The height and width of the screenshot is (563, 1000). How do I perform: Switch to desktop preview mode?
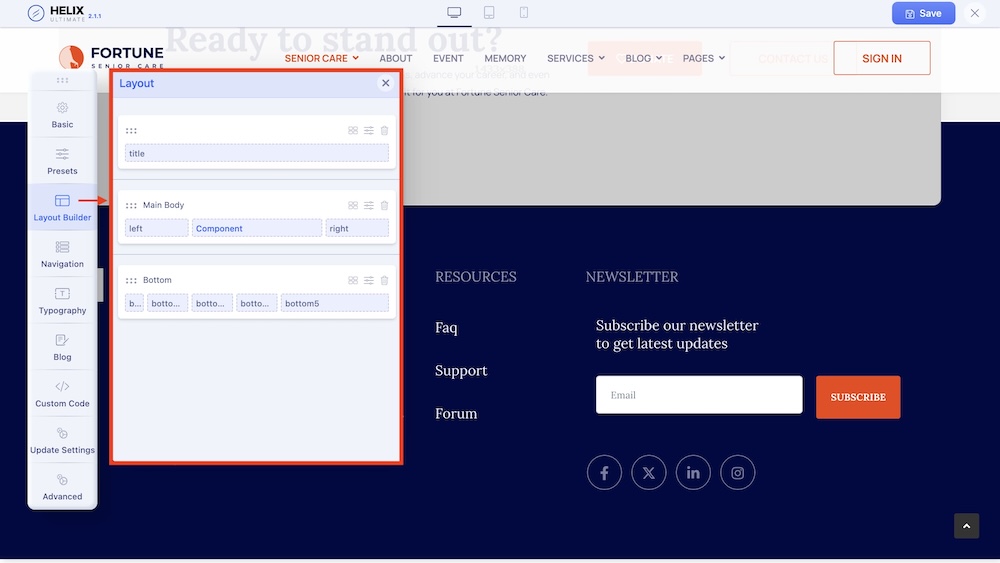(454, 13)
